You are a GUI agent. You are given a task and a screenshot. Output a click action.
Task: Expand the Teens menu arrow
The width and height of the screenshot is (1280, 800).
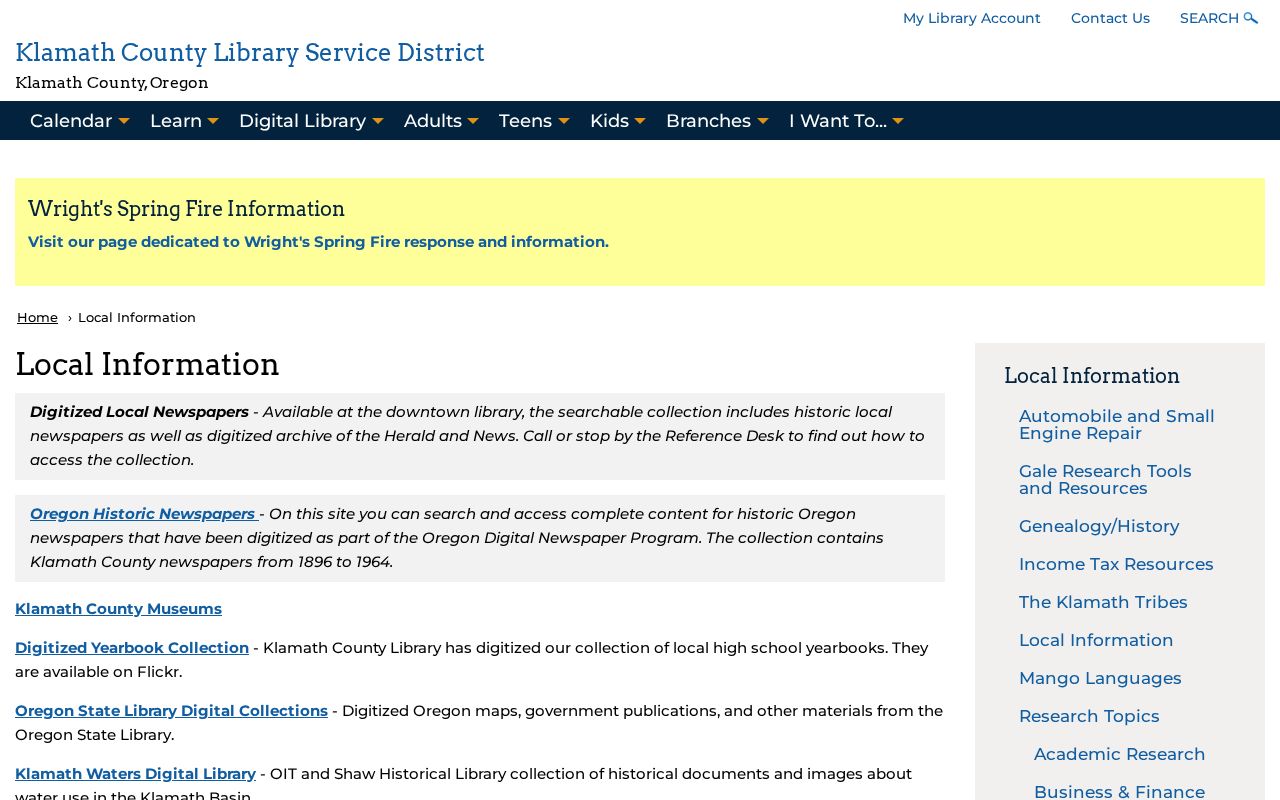564,121
